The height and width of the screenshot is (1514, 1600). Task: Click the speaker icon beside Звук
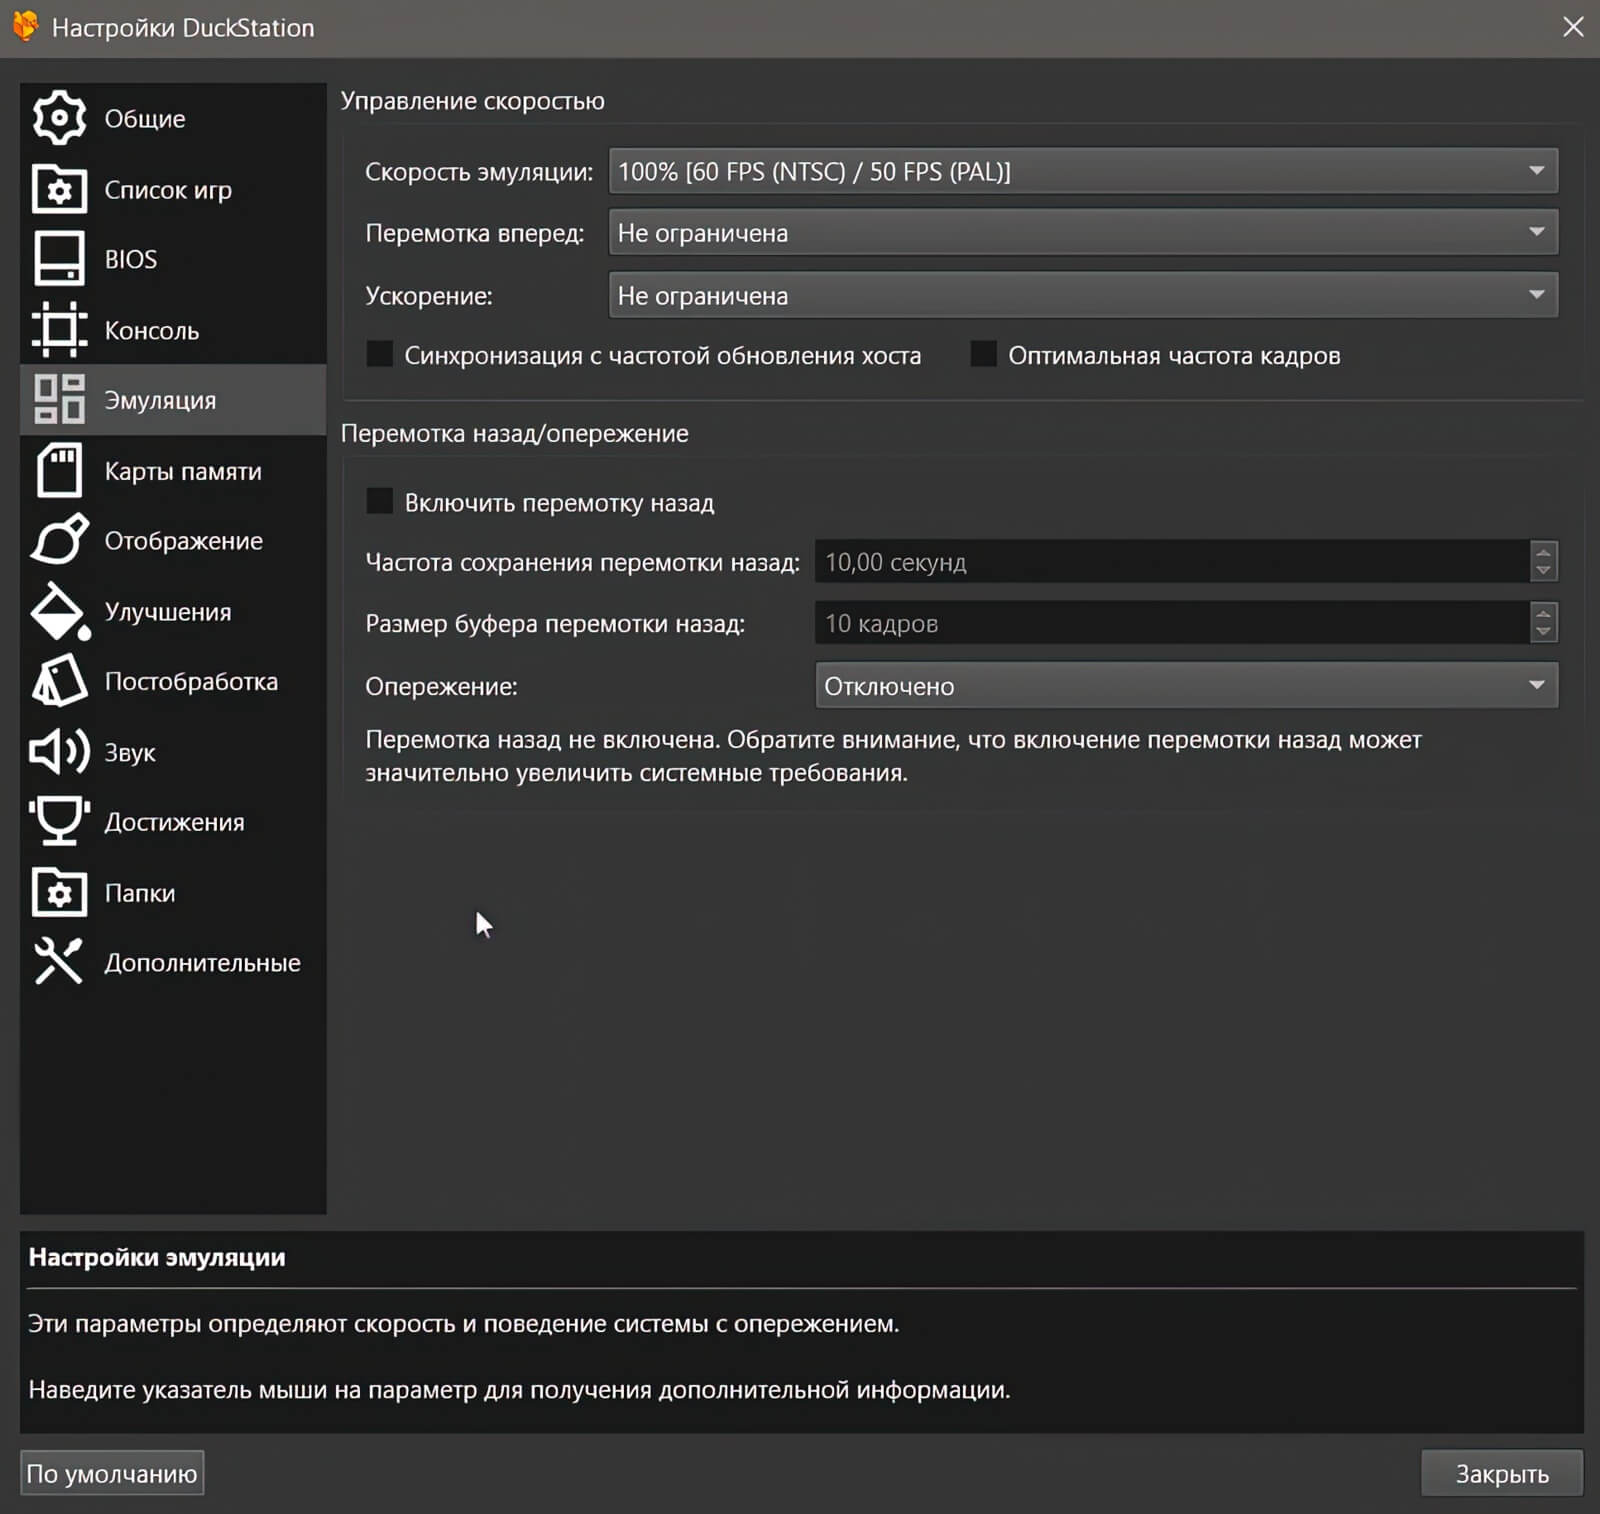point(59,752)
